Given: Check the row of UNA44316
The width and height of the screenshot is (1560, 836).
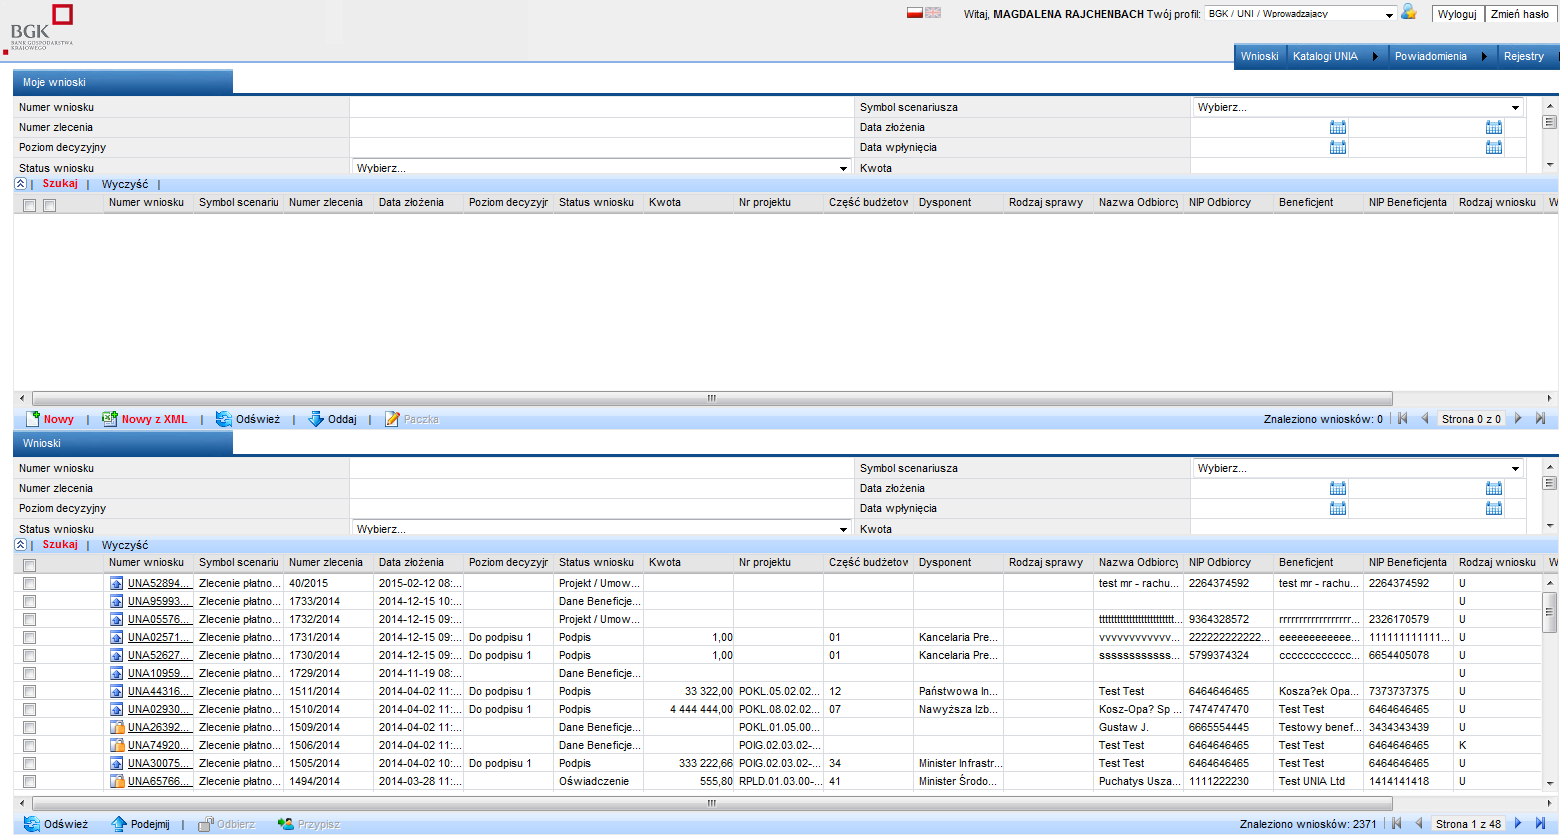Looking at the screenshot, I should (29, 691).
